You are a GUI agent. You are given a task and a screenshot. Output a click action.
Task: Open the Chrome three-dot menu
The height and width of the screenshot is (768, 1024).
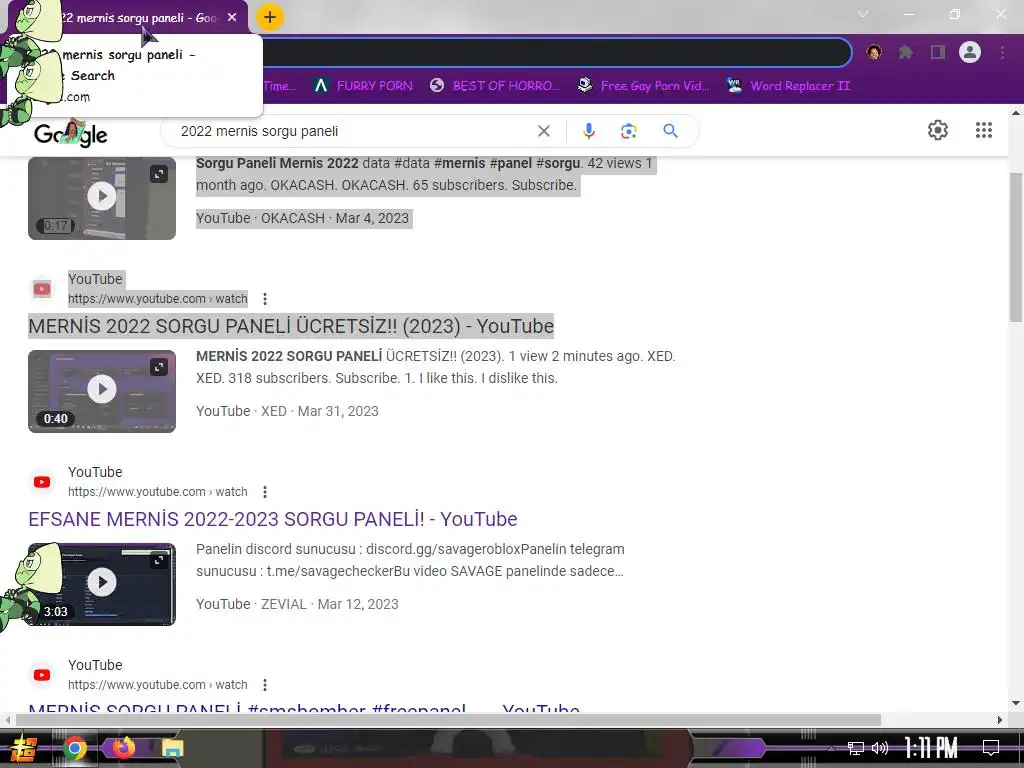point(1002,52)
